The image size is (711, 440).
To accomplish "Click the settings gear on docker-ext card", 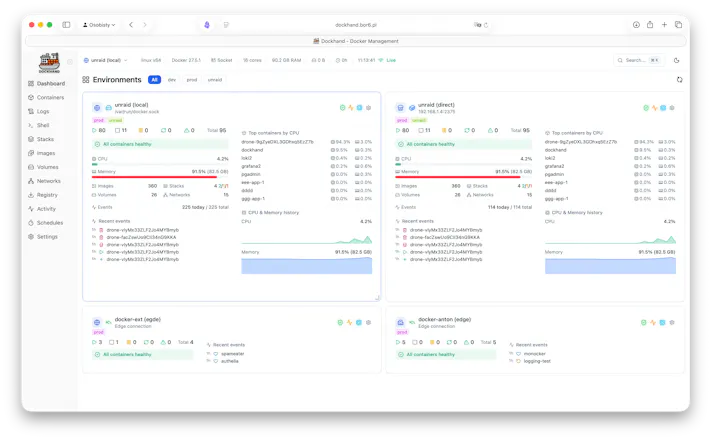I will click(x=368, y=323).
